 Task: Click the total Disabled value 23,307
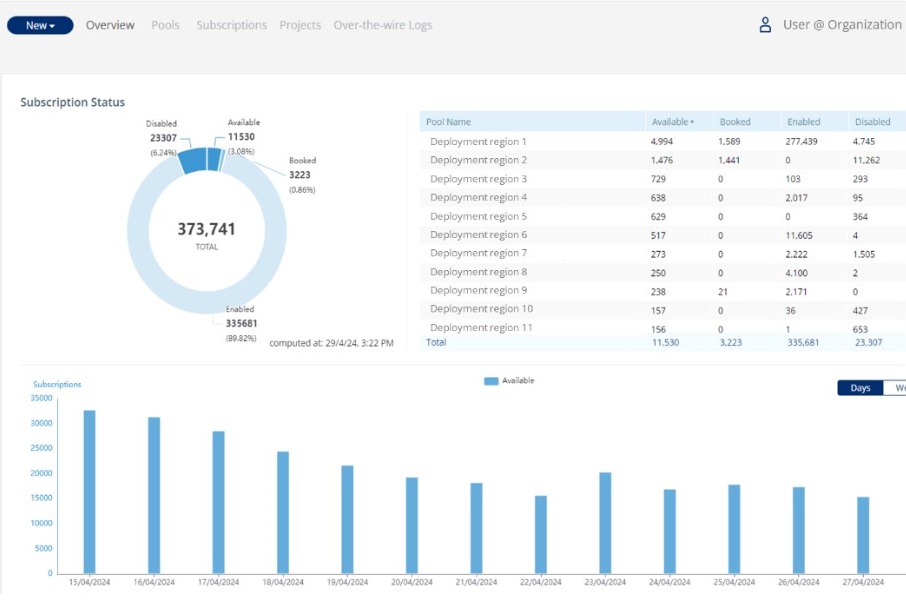(868, 343)
